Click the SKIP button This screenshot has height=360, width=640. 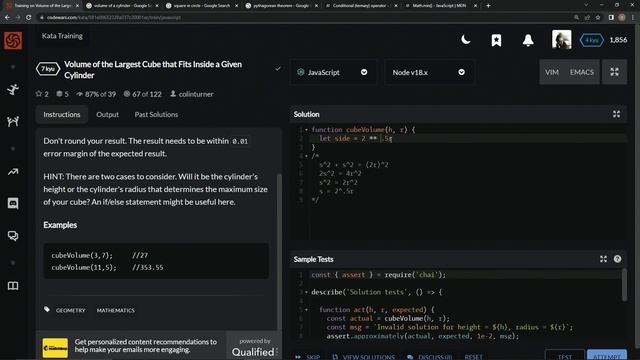308,357
